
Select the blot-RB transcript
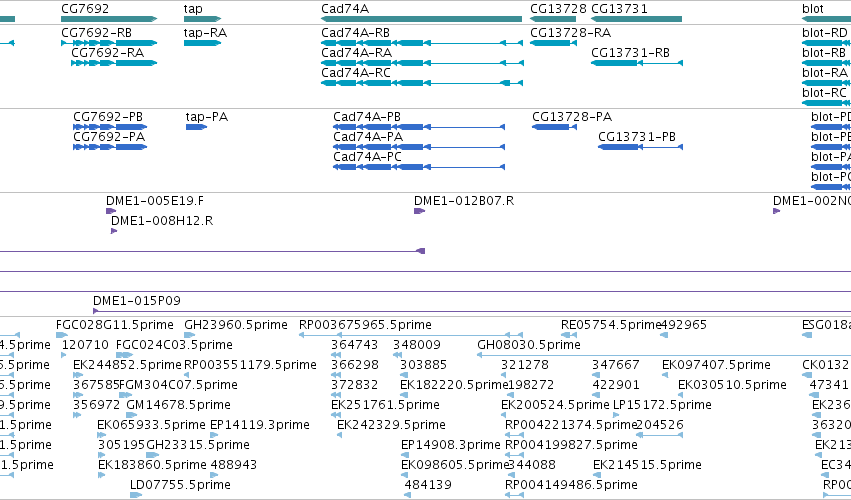click(827, 63)
